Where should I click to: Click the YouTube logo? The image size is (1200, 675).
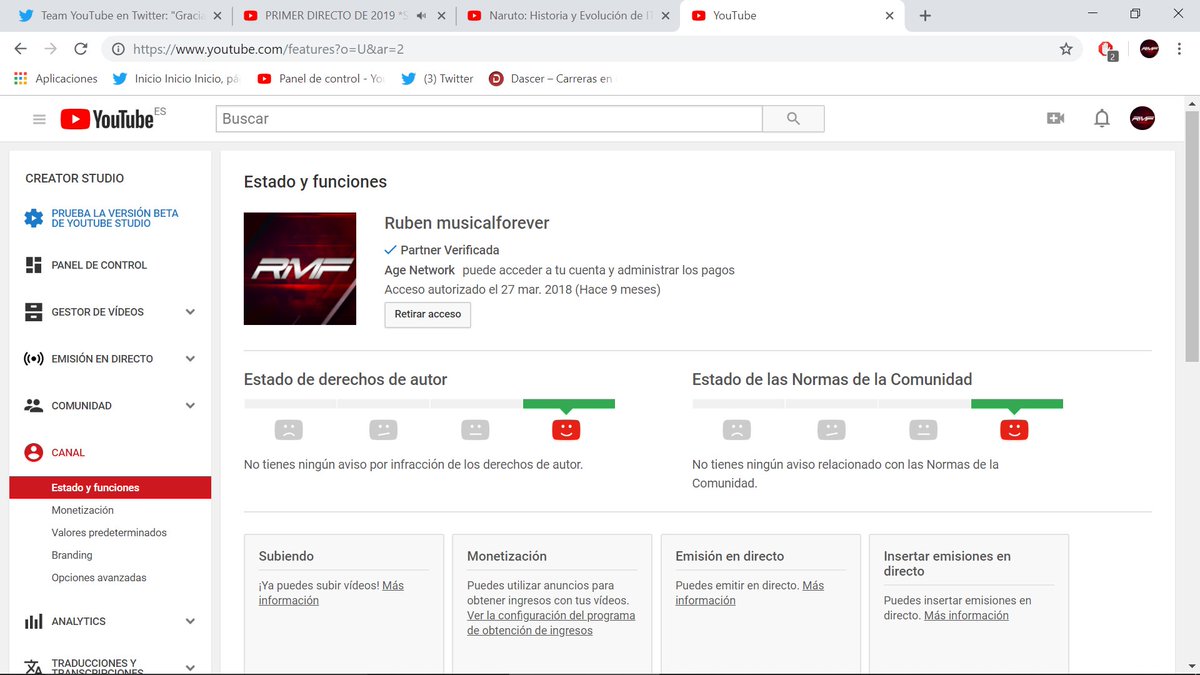pyautogui.click(x=107, y=119)
